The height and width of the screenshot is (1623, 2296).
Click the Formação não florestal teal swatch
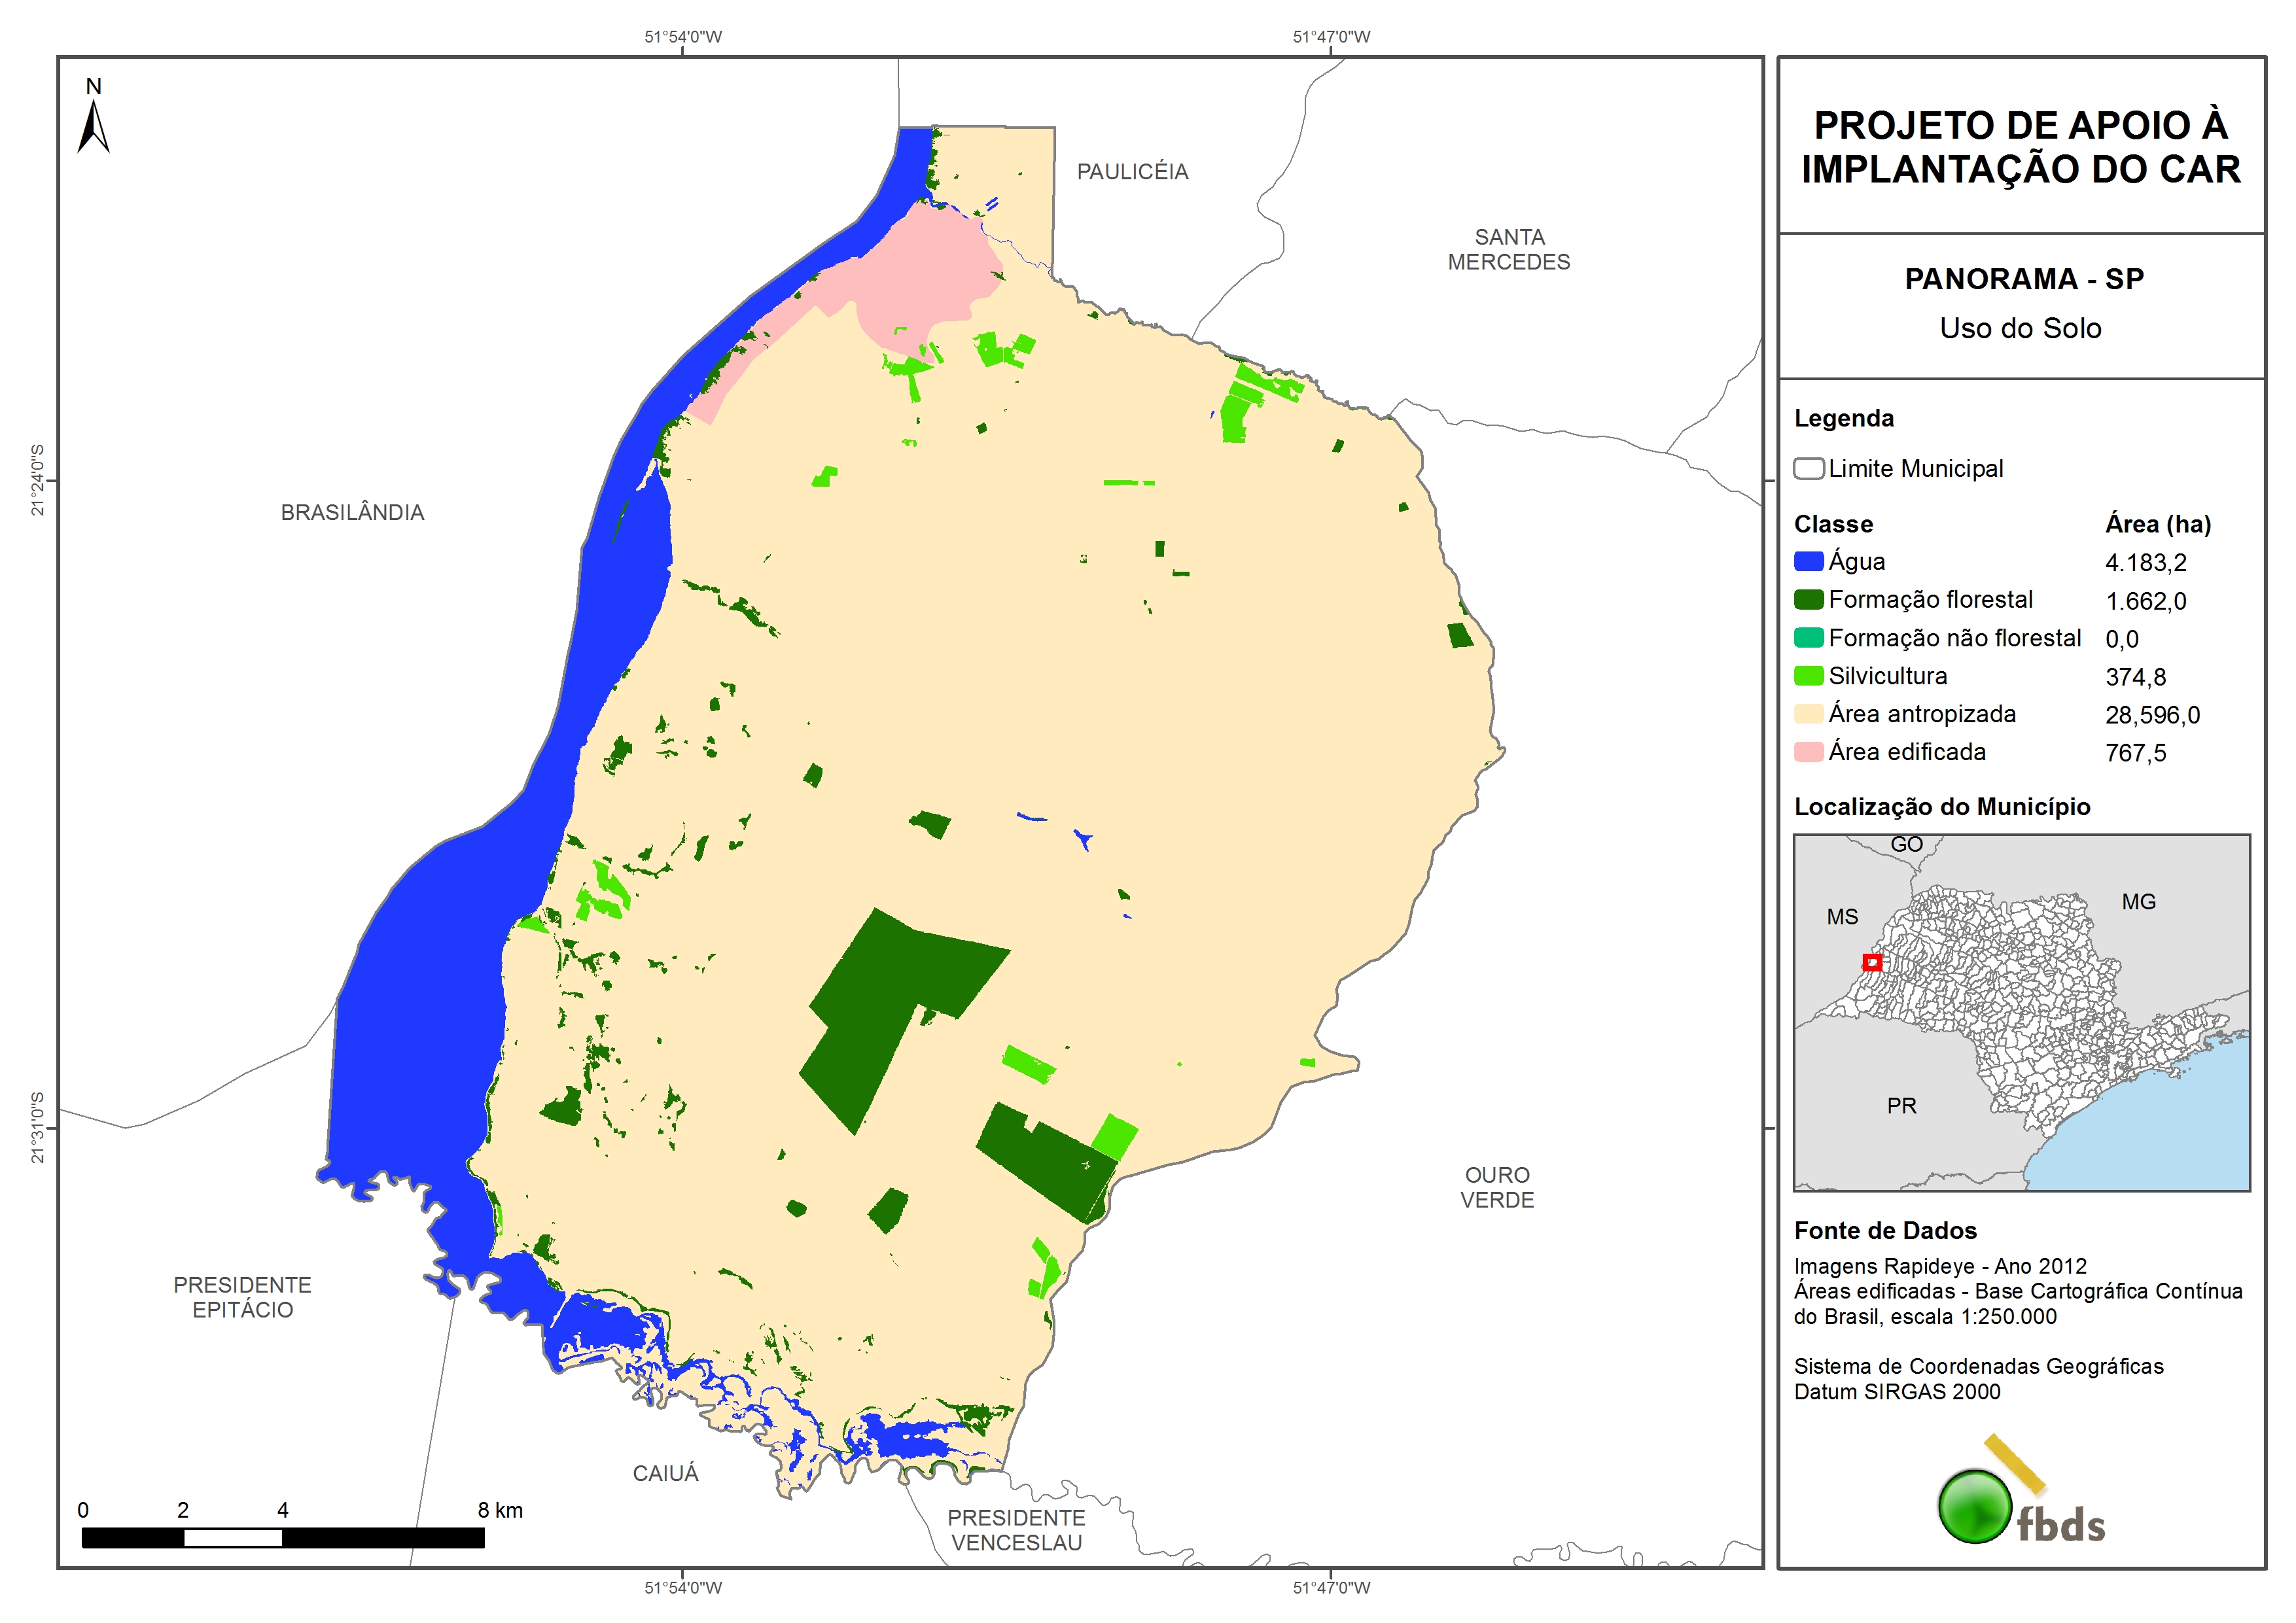[1808, 637]
